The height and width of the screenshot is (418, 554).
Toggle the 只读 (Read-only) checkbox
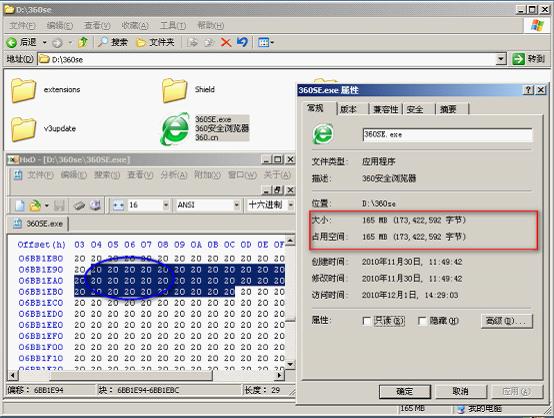coord(367,321)
